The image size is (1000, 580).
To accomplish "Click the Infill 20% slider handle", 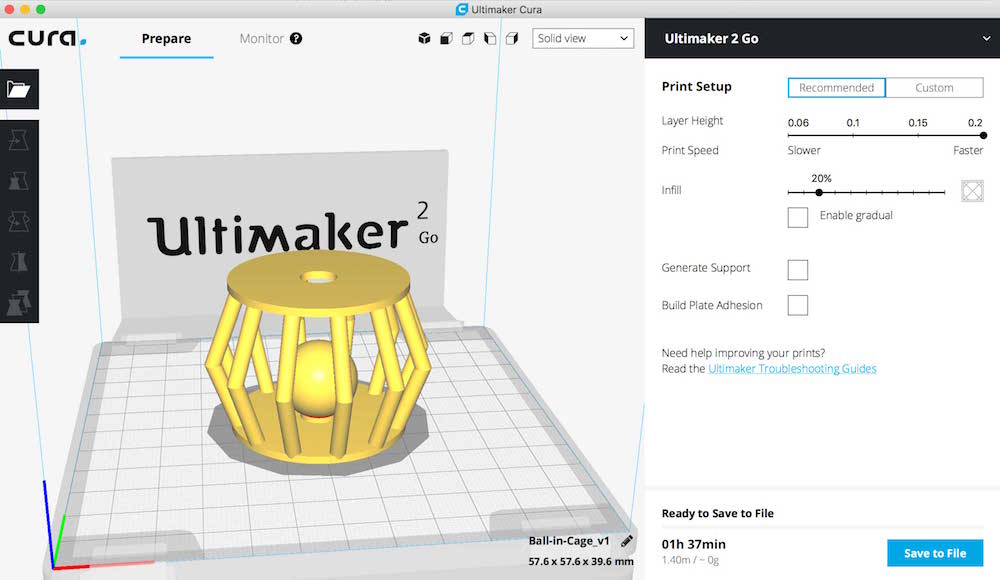I will point(819,192).
